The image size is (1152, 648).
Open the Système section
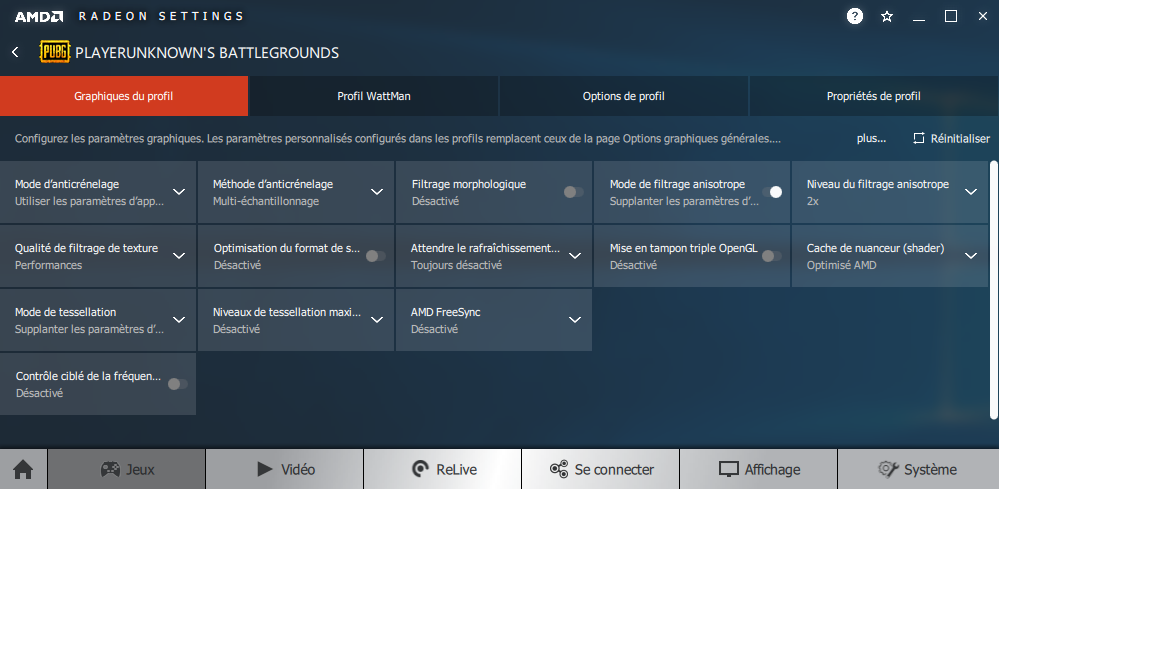[x=918, y=469]
